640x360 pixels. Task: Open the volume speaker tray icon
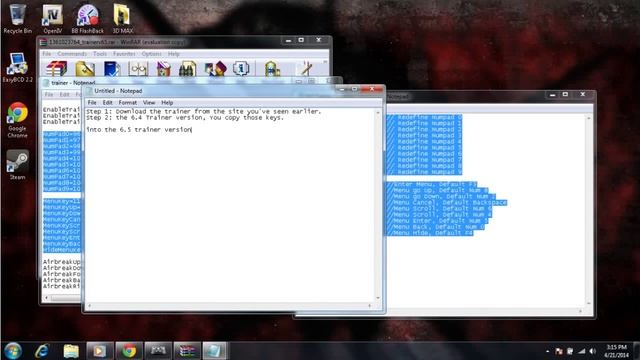(592, 351)
